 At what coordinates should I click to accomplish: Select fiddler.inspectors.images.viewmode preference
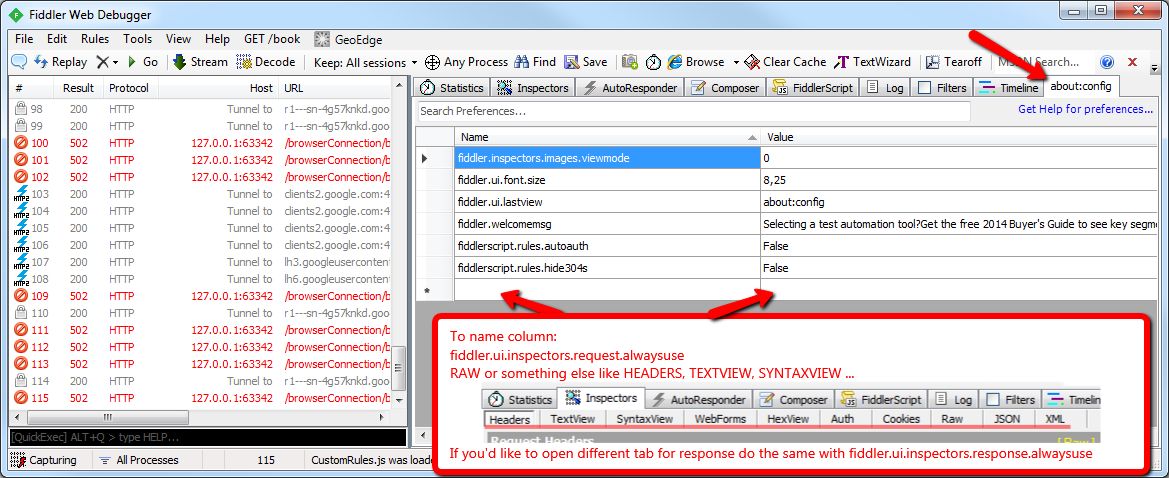[608, 158]
